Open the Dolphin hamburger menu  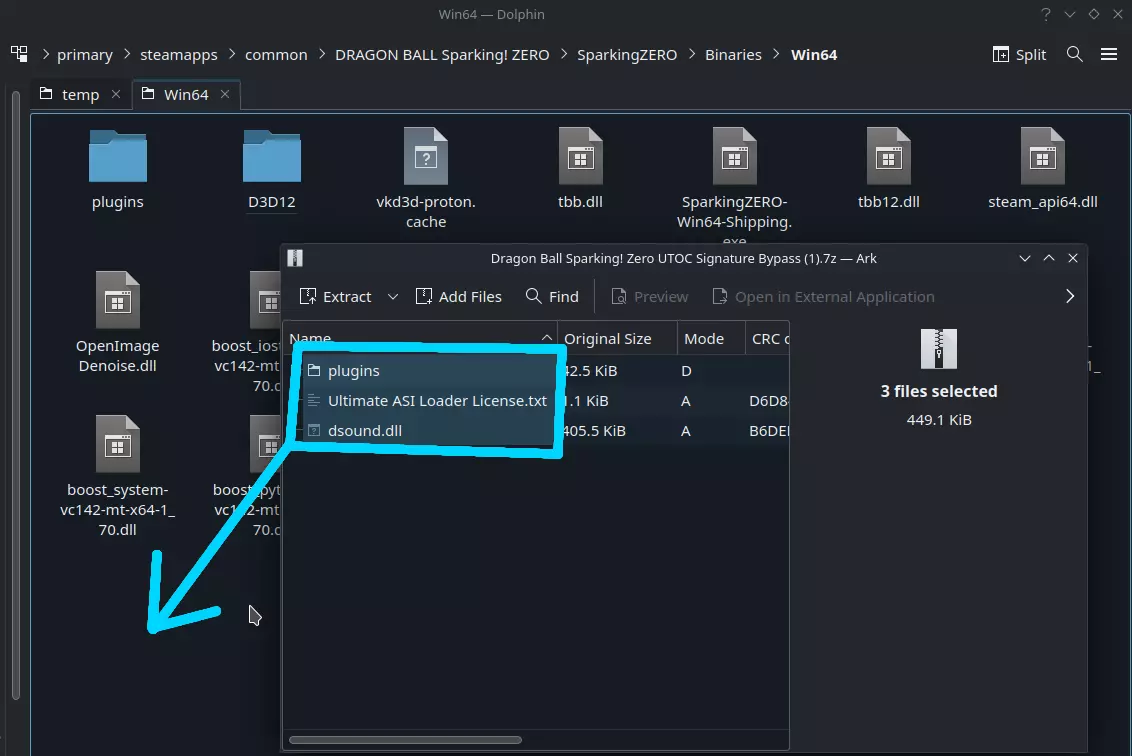pos(1109,54)
